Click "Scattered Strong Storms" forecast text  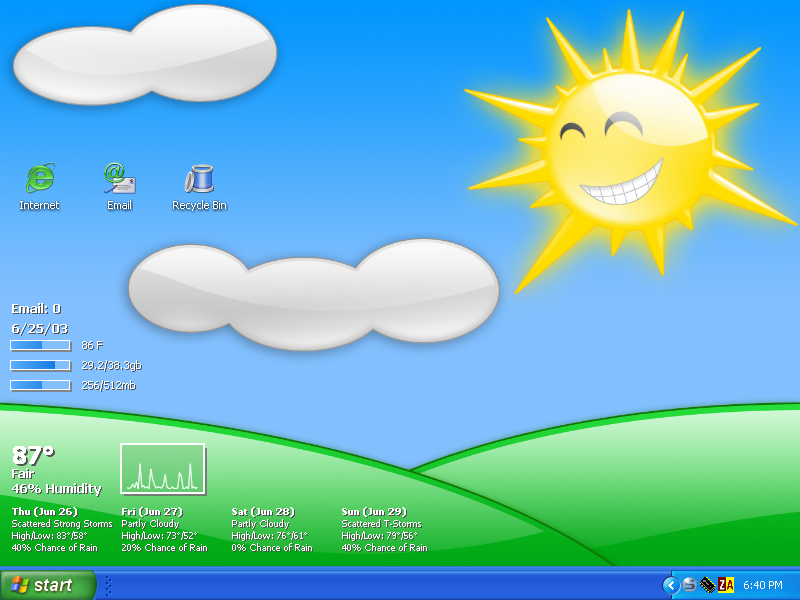tap(62, 524)
